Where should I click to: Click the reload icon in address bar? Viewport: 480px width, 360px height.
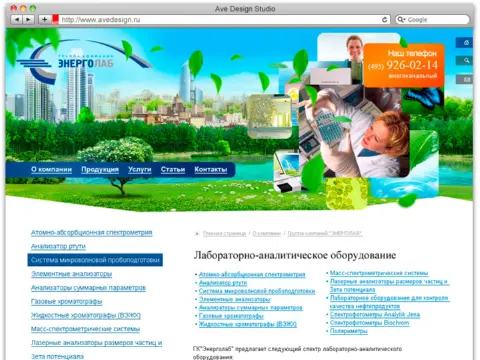tap(384, 20)
